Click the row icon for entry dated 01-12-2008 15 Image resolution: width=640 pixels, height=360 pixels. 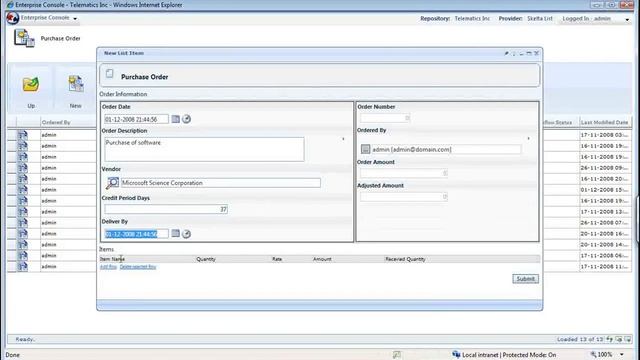[x=22, y=190]
